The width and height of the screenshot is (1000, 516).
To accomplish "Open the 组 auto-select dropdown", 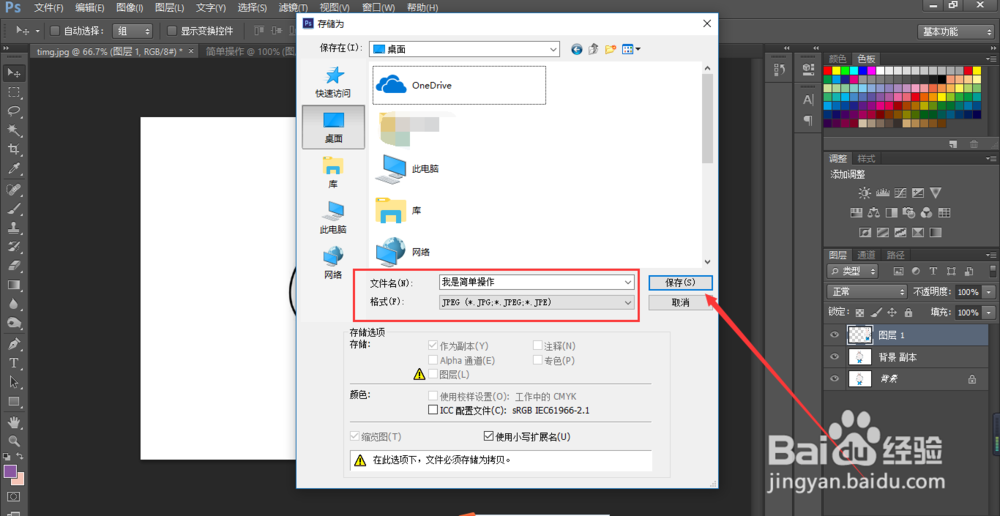I will pos(133,31).
